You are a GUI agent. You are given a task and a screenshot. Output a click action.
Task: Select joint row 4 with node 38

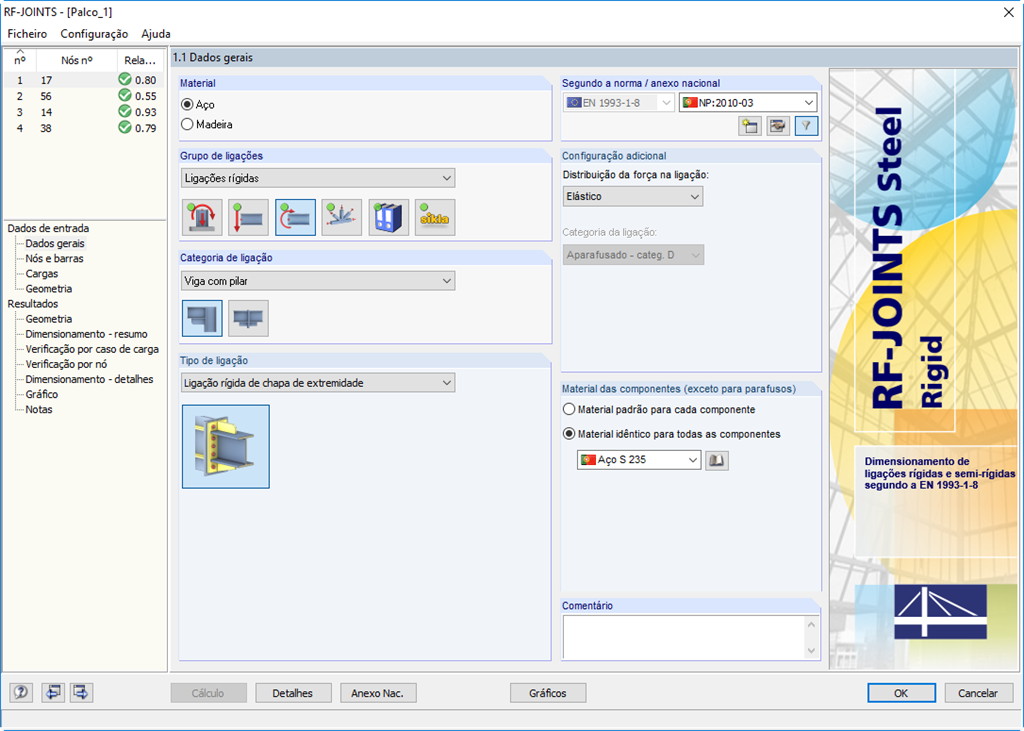[84, 129]
